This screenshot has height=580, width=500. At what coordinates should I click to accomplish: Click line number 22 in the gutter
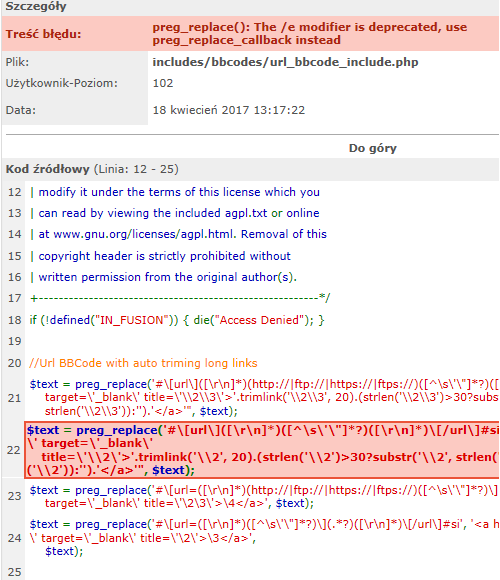[14, 450]
